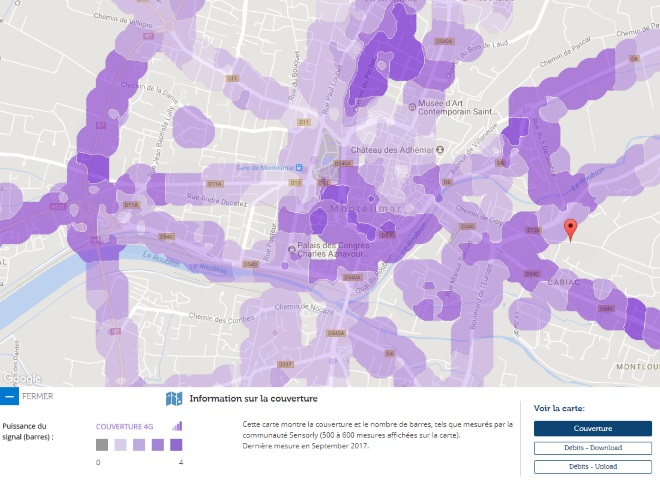Click the Palais des Congrès venue icon
The width and height of the screenshot is (660, 488).
[291, 248]
